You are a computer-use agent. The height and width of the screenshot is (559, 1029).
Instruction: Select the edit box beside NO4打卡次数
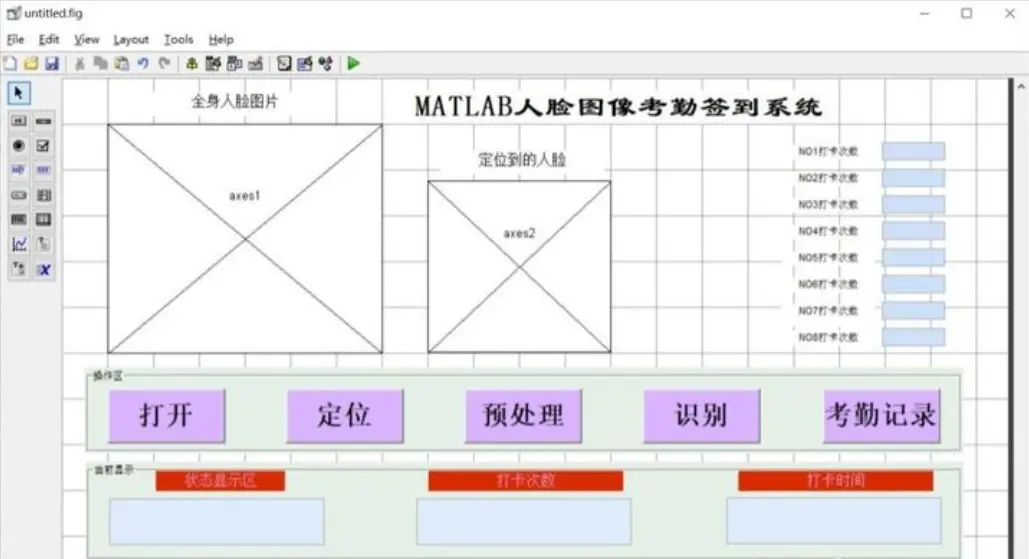pos(914,231)
